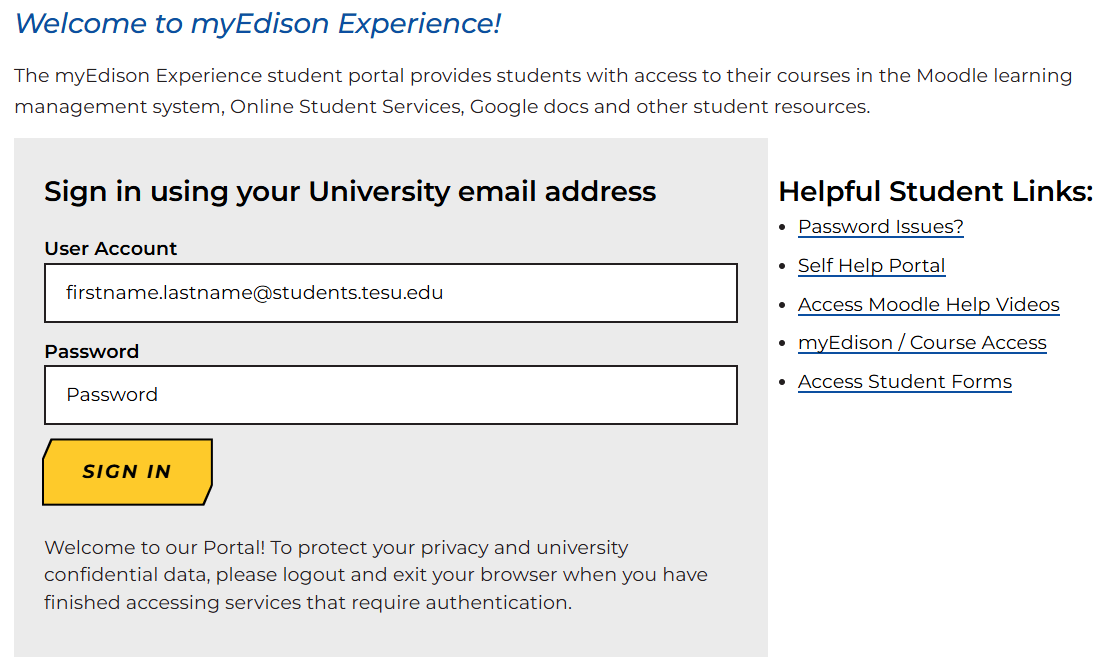Click the bullet beside Access Moodle Help Videos
The width and height of the screenshot is (1106, 663).
point(782,306)
